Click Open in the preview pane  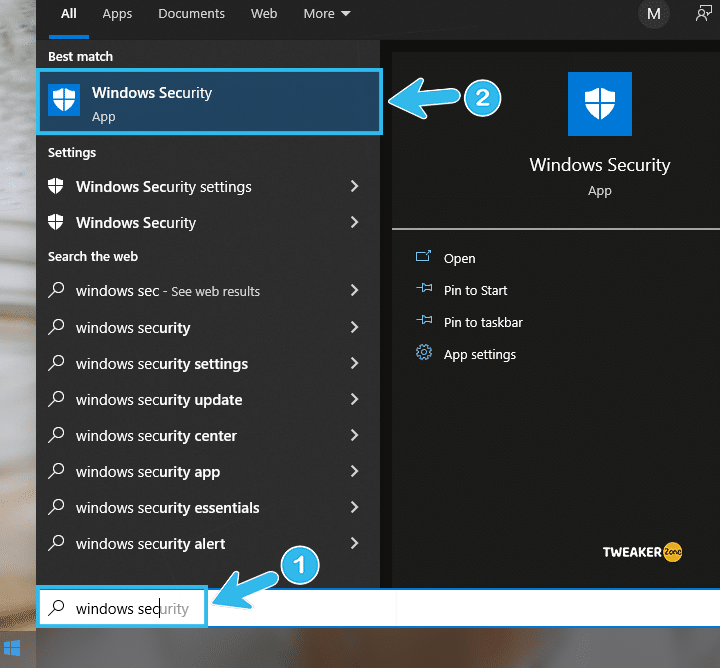pyautogui.click(x=459, y=258)
